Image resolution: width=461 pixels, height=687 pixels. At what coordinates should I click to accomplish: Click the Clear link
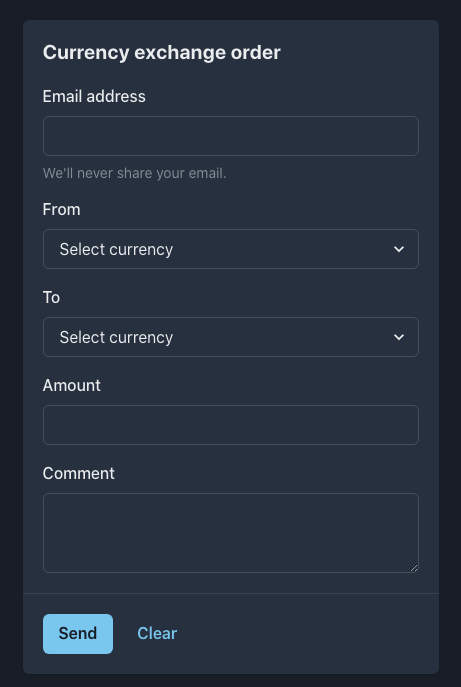click(157, 634)
